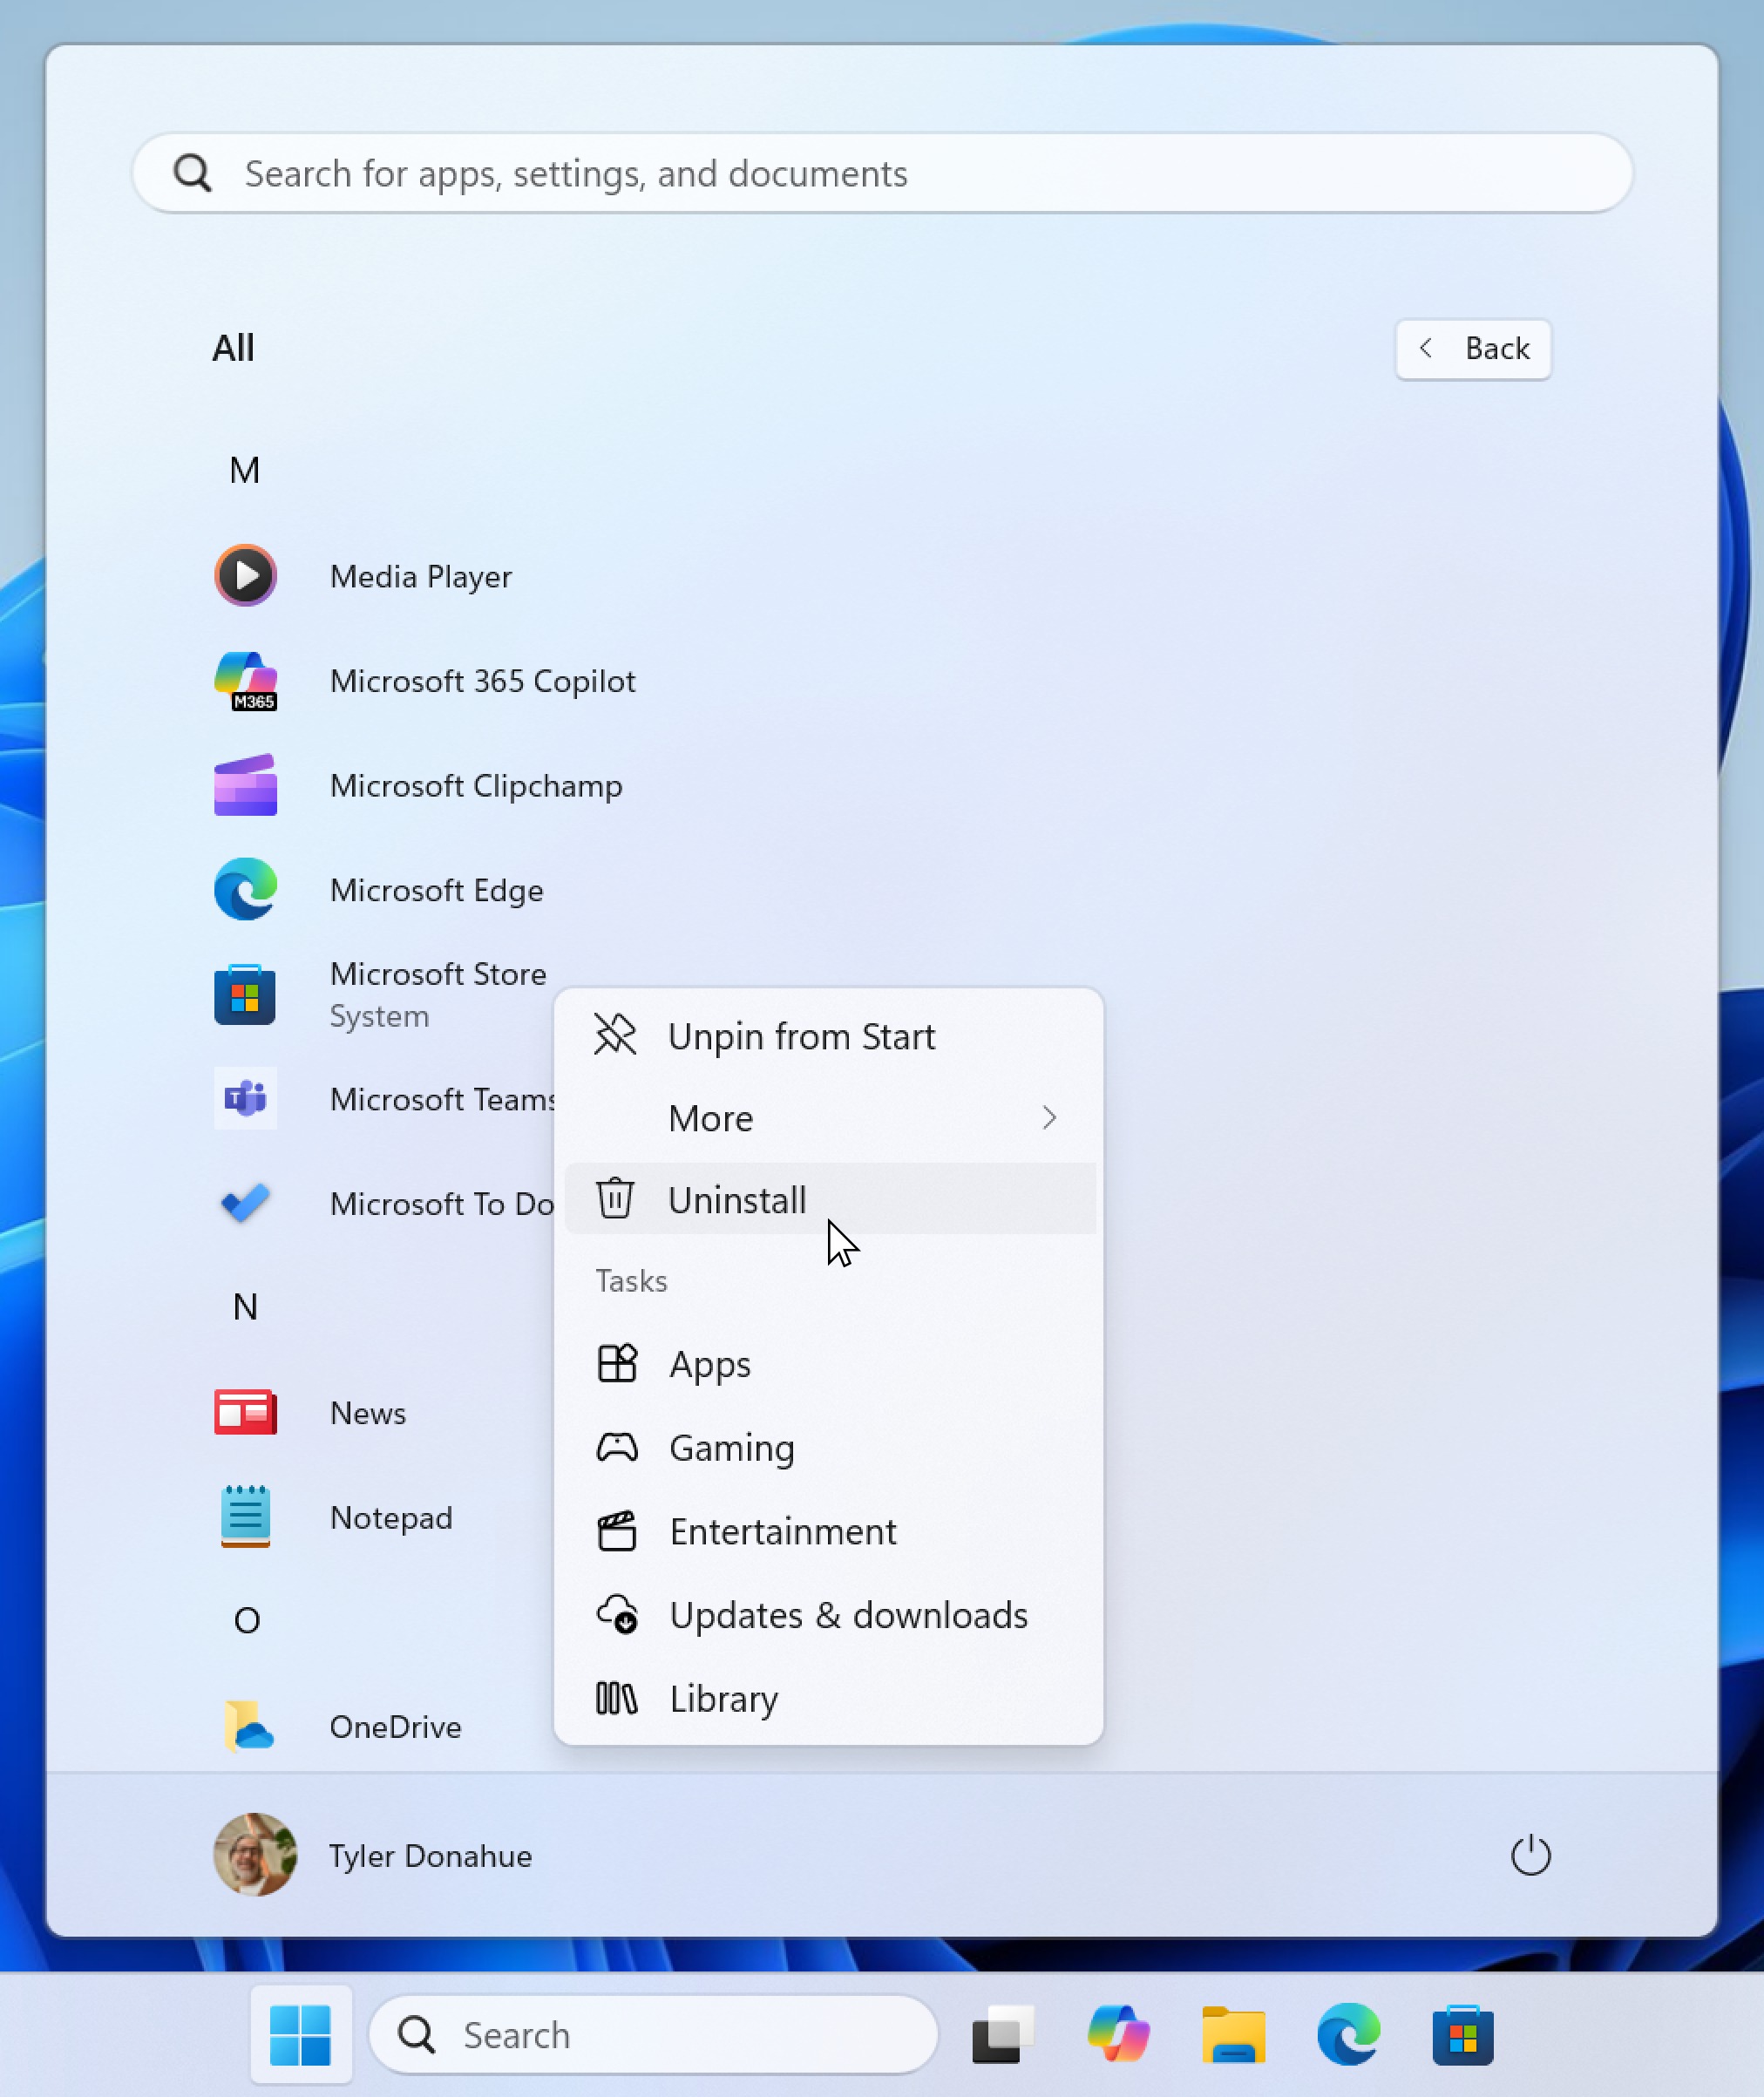Screen dimensions: 1764x2097
Task: Launch Microsoft Store from the taskbar
Action: coord(1463,2033)
